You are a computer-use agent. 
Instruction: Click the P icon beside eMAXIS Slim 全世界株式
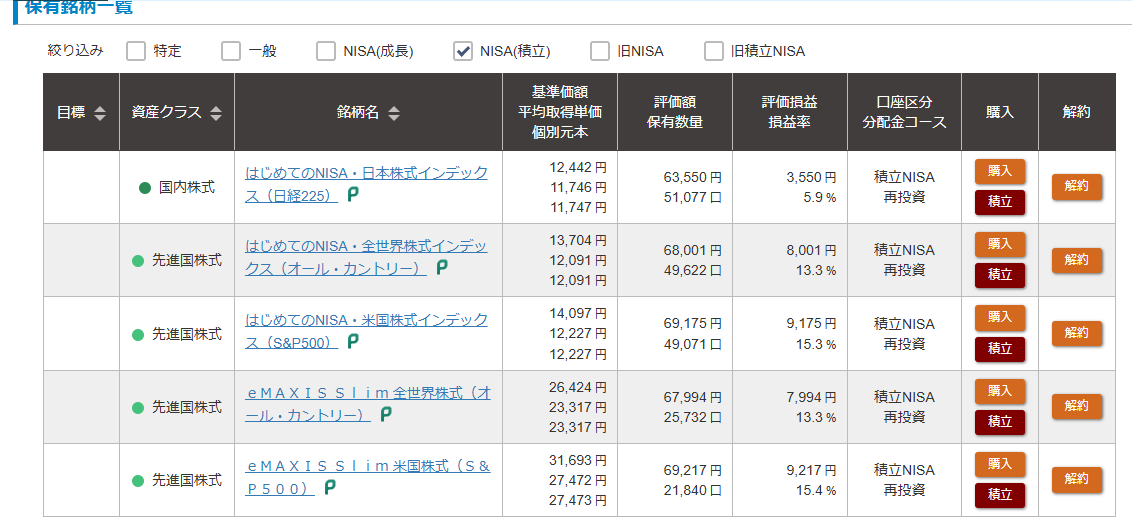click(386, 415)
